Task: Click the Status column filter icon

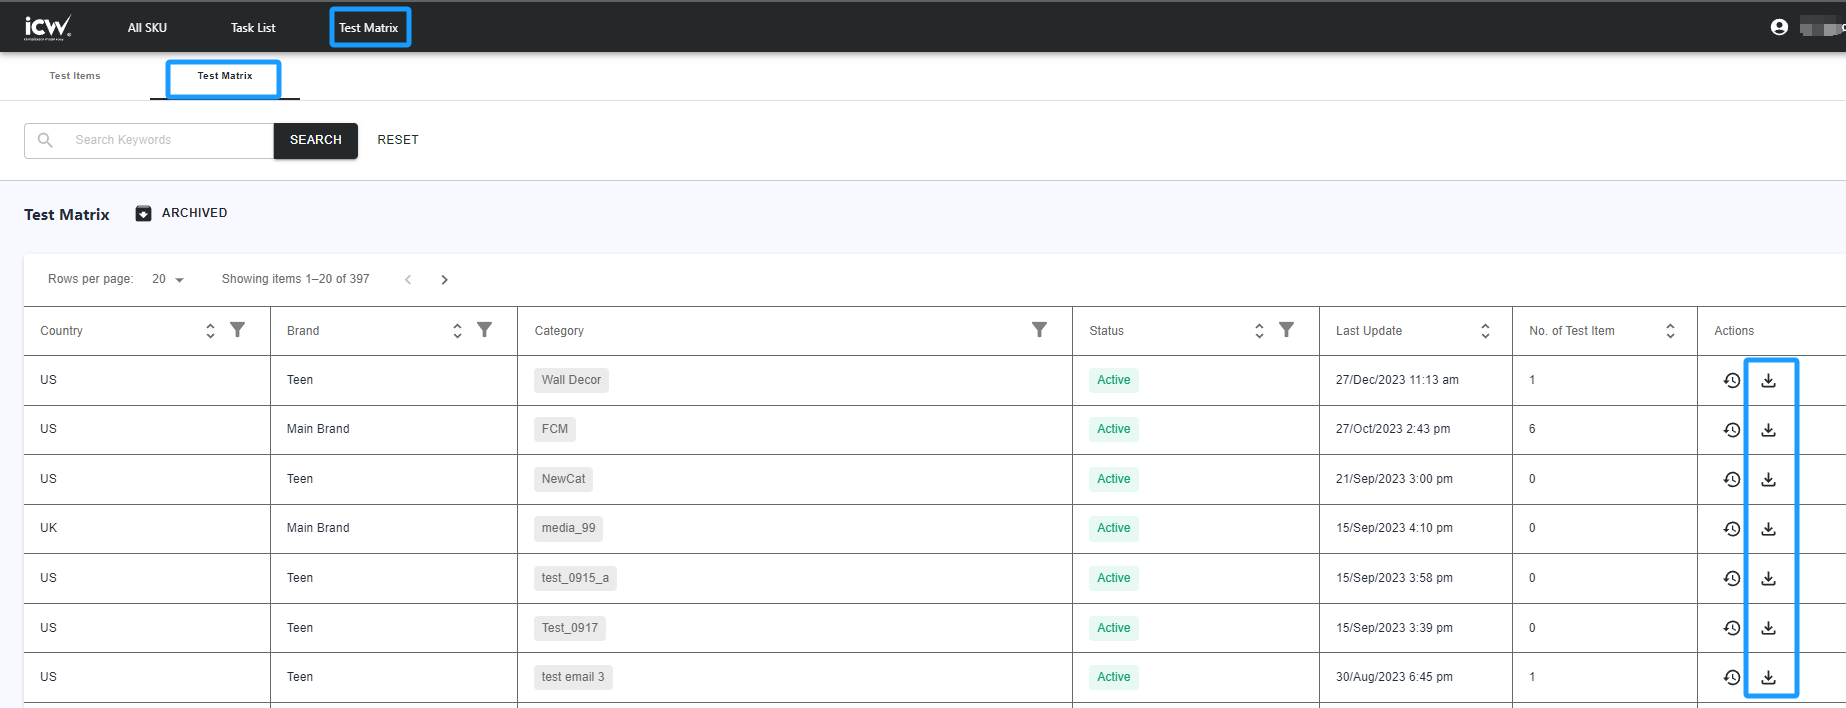Action: (x=1286, y=330)
